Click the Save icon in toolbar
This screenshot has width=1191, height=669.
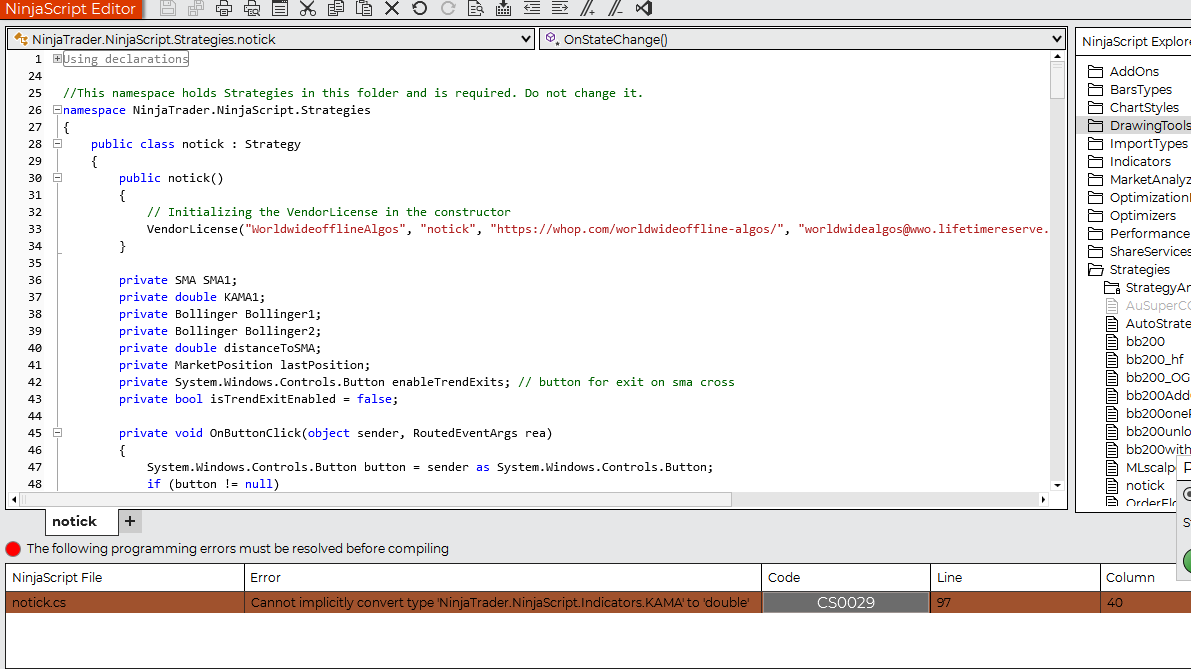(x=168, y=8)
